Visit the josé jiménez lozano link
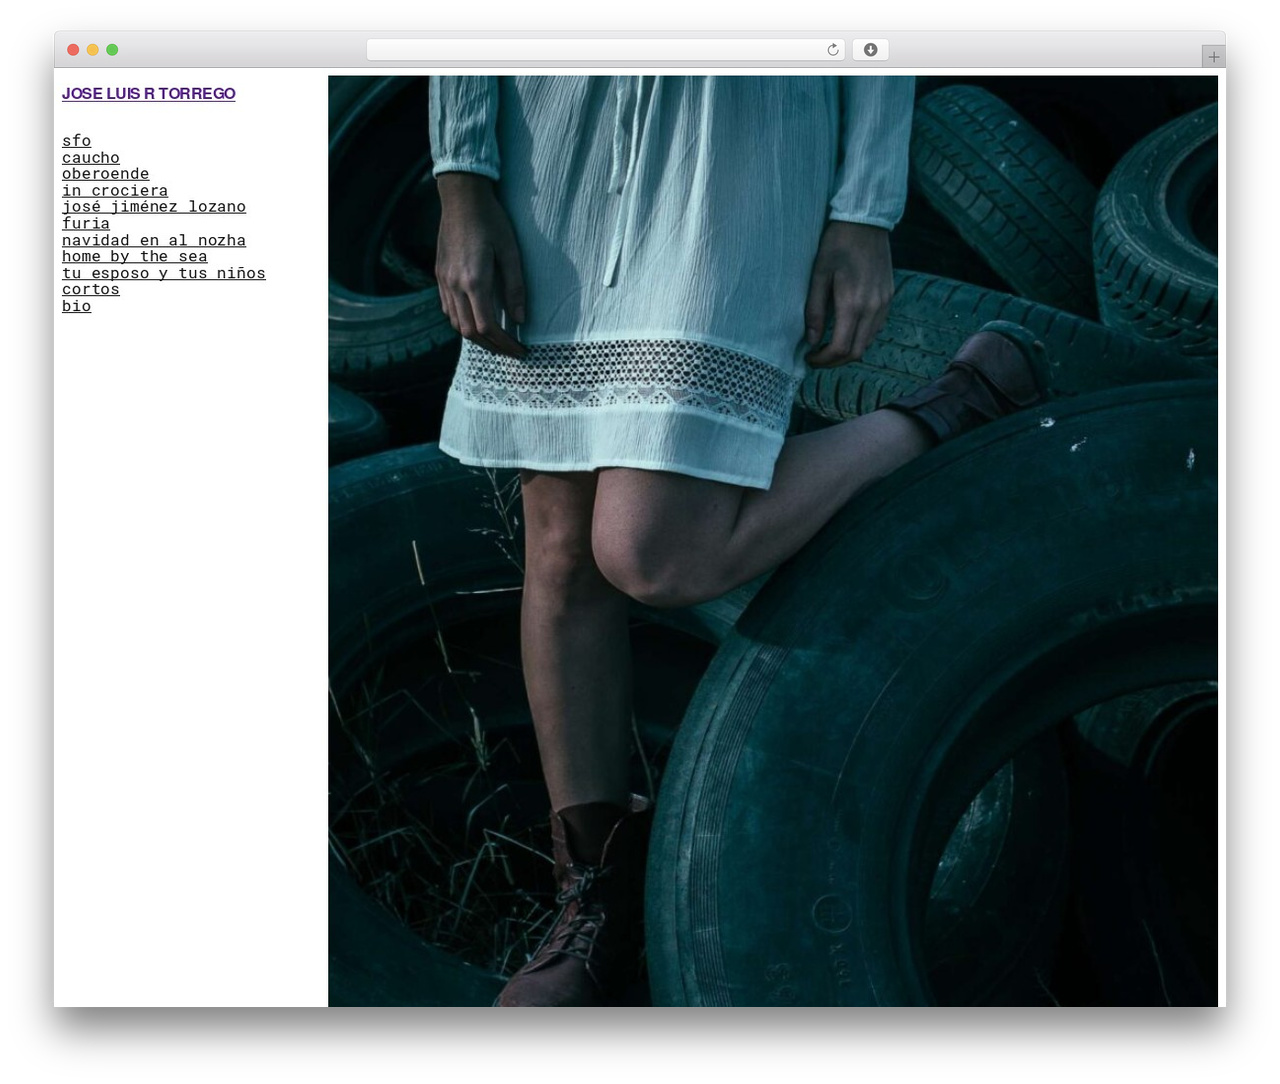 (154, 207)
